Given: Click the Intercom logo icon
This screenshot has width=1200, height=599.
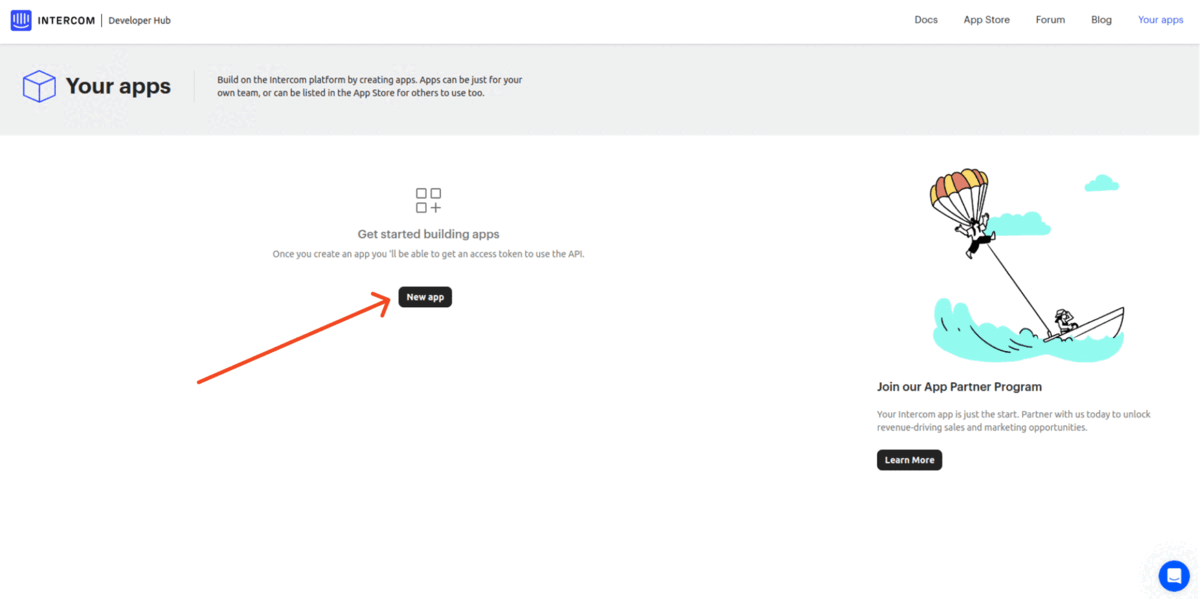Looking at the screenshot, I should tap(21, 19).
